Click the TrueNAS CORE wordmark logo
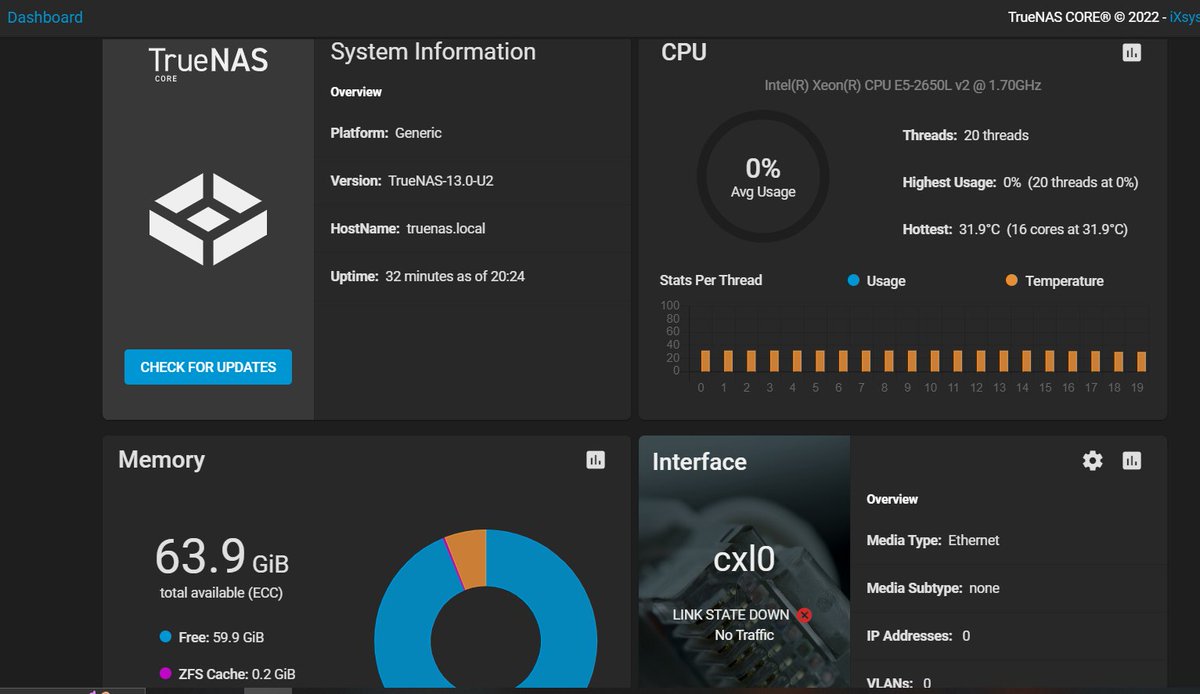 [x=207, y=62]
